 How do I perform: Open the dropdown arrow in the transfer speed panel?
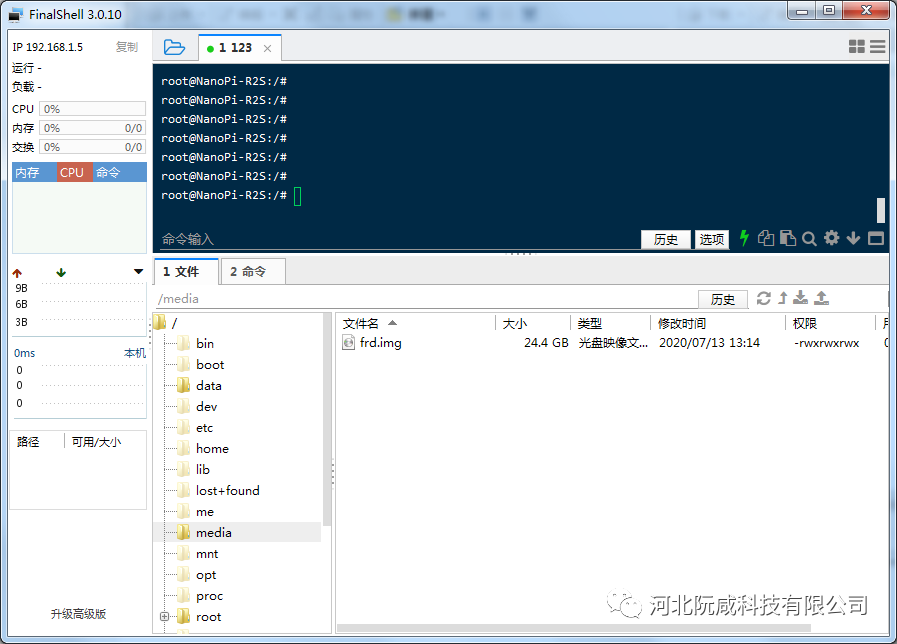click(138, 271)
